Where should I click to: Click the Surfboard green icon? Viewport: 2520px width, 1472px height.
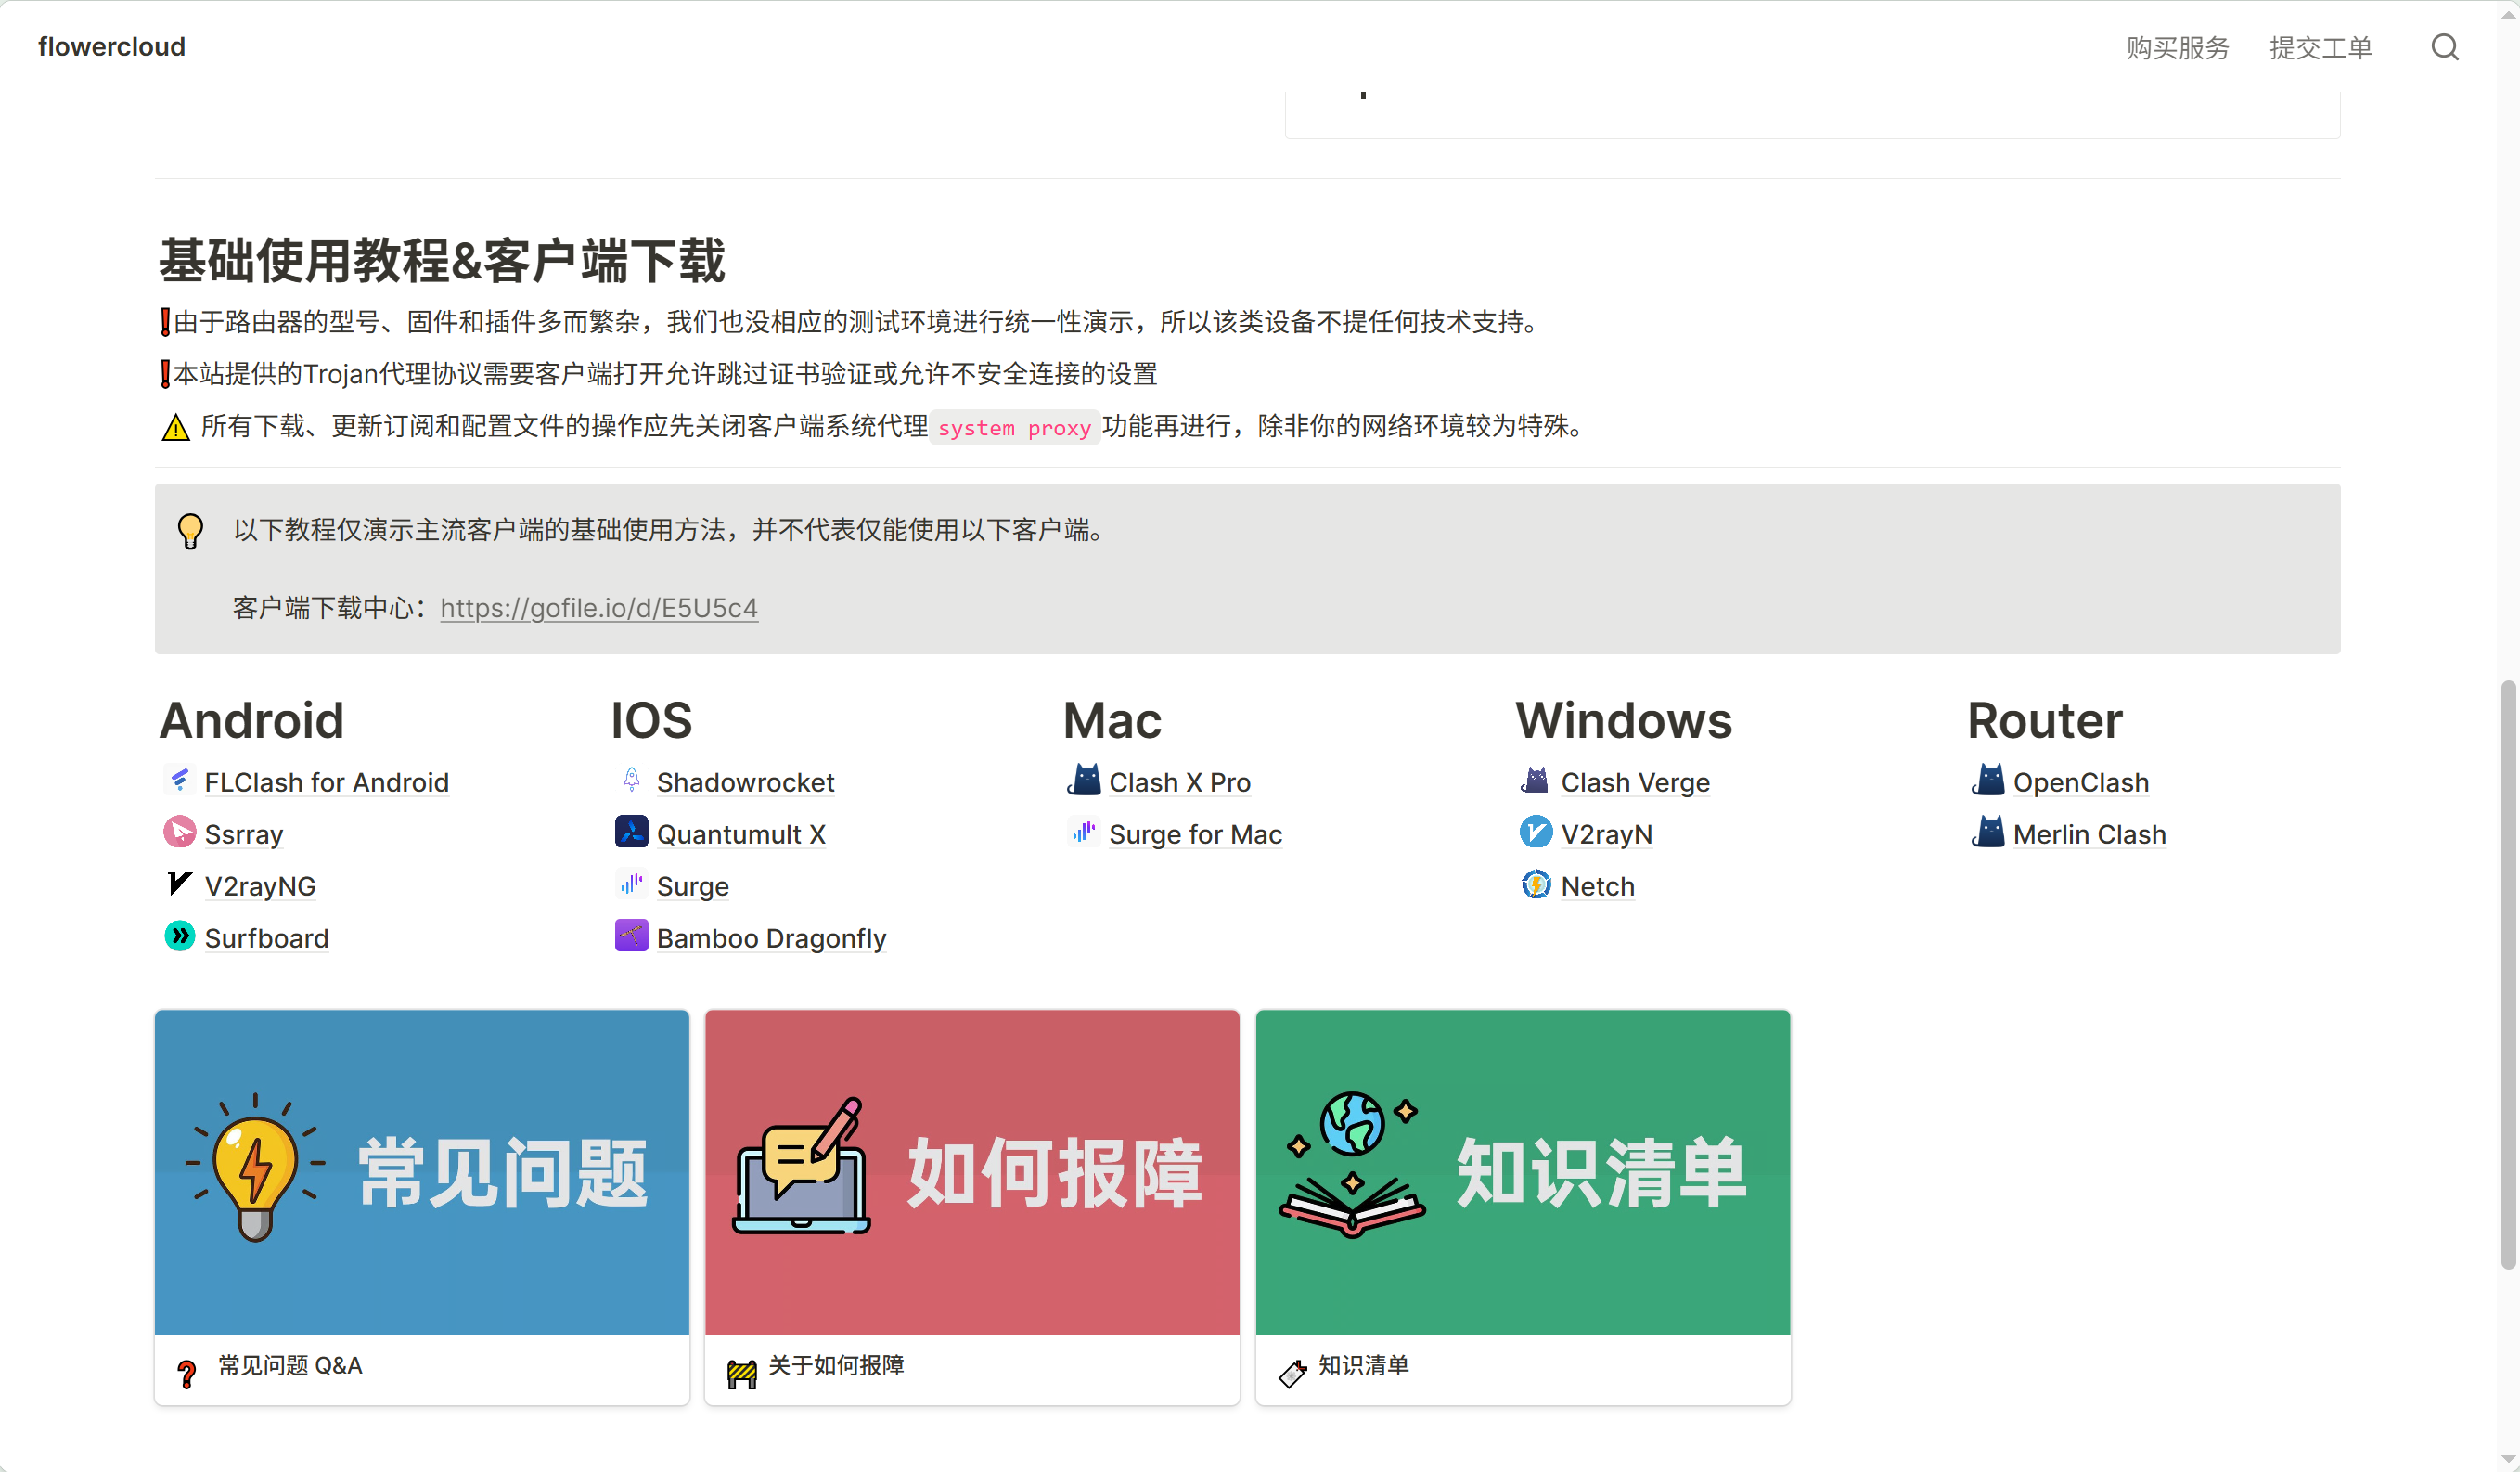[x=180, y=936]
